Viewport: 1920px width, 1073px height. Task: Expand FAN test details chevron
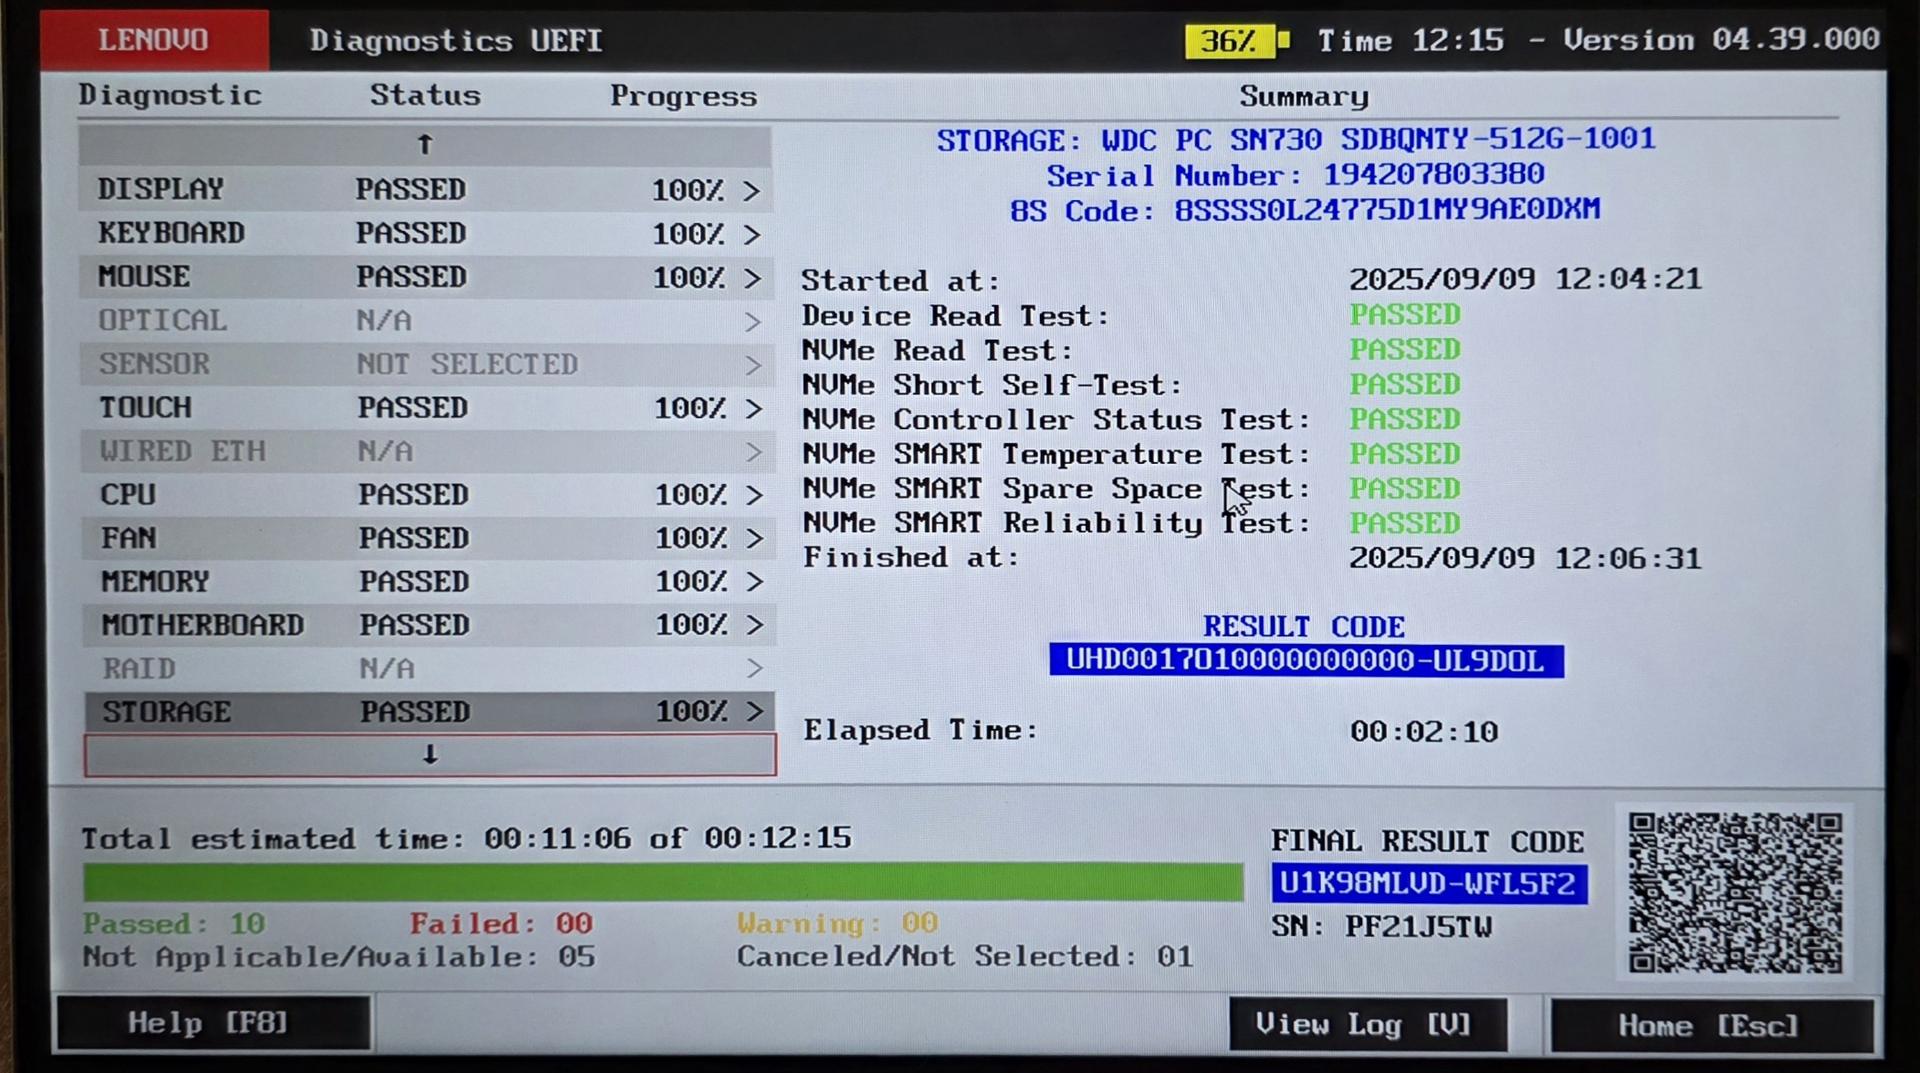coord(755,538)
